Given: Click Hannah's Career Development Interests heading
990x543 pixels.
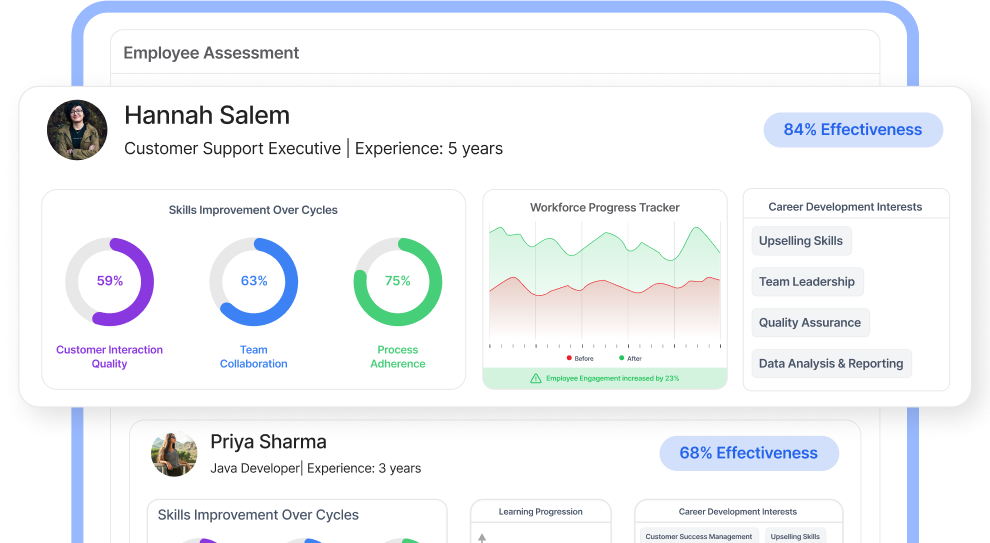Looking at the screenshot, I should [845, 206].
